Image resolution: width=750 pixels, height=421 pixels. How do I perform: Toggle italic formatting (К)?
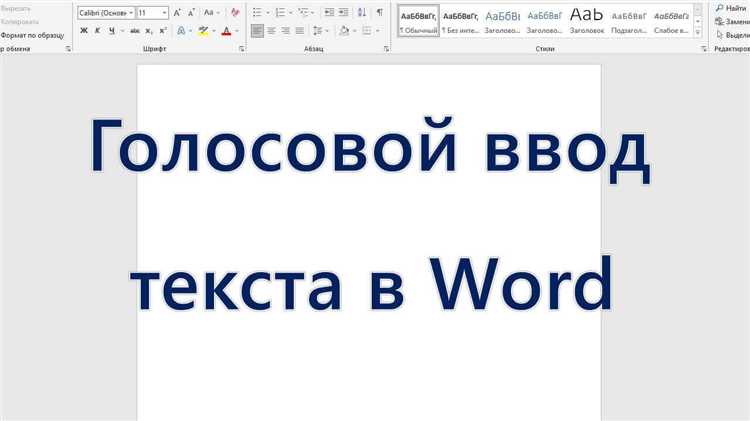[x=97, y=31]
